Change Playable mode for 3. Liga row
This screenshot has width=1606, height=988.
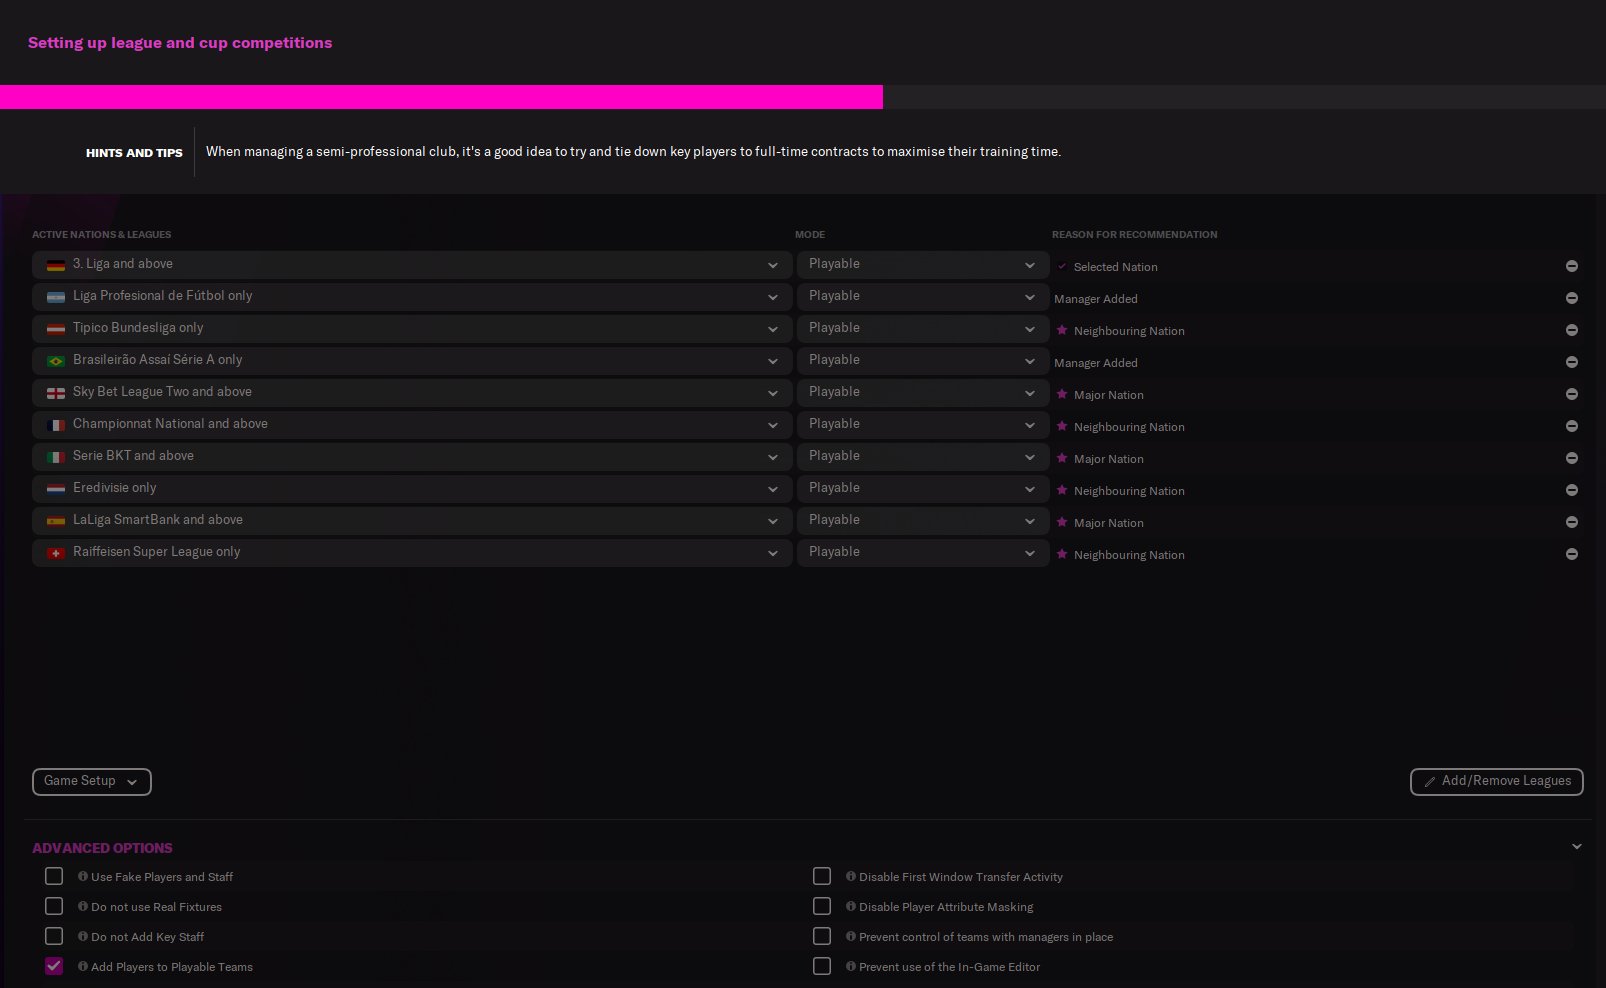click(923, 265)
